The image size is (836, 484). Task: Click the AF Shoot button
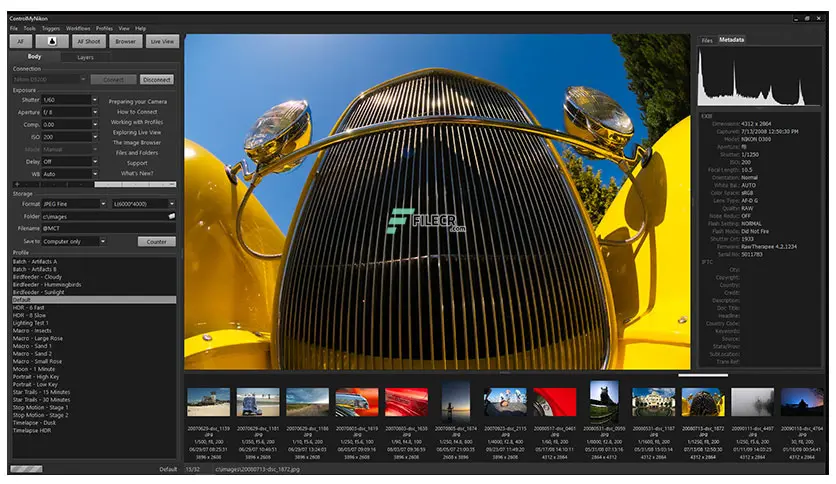[x=89, y=41]
